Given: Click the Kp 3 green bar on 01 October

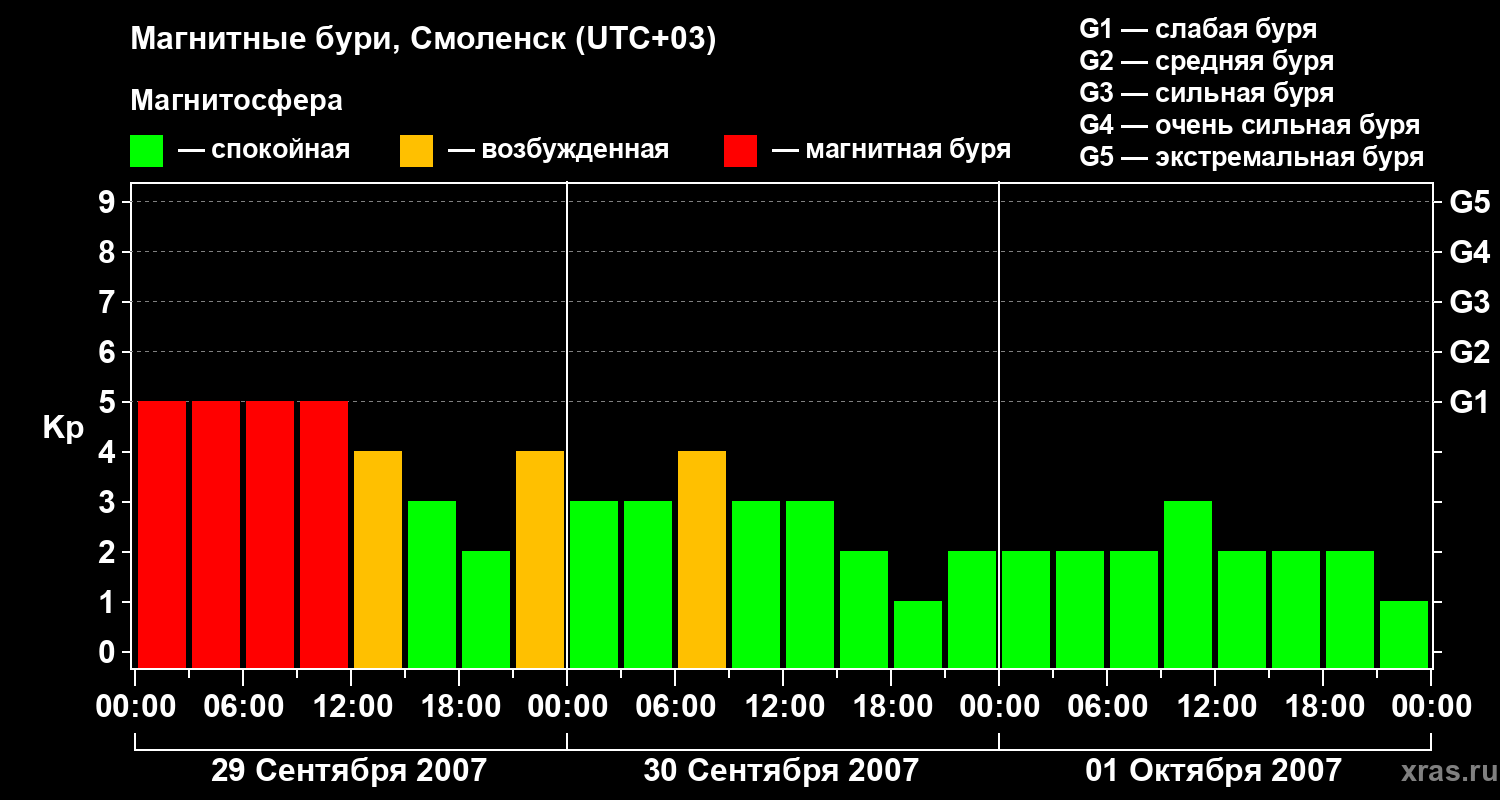Looking at the screenshot, I should pos(1188,584).
